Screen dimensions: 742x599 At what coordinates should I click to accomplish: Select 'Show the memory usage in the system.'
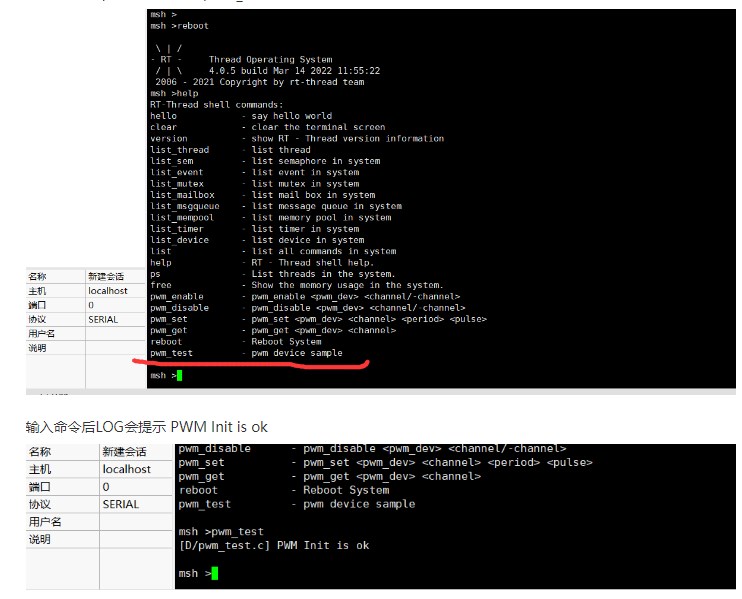coord(347,285)
